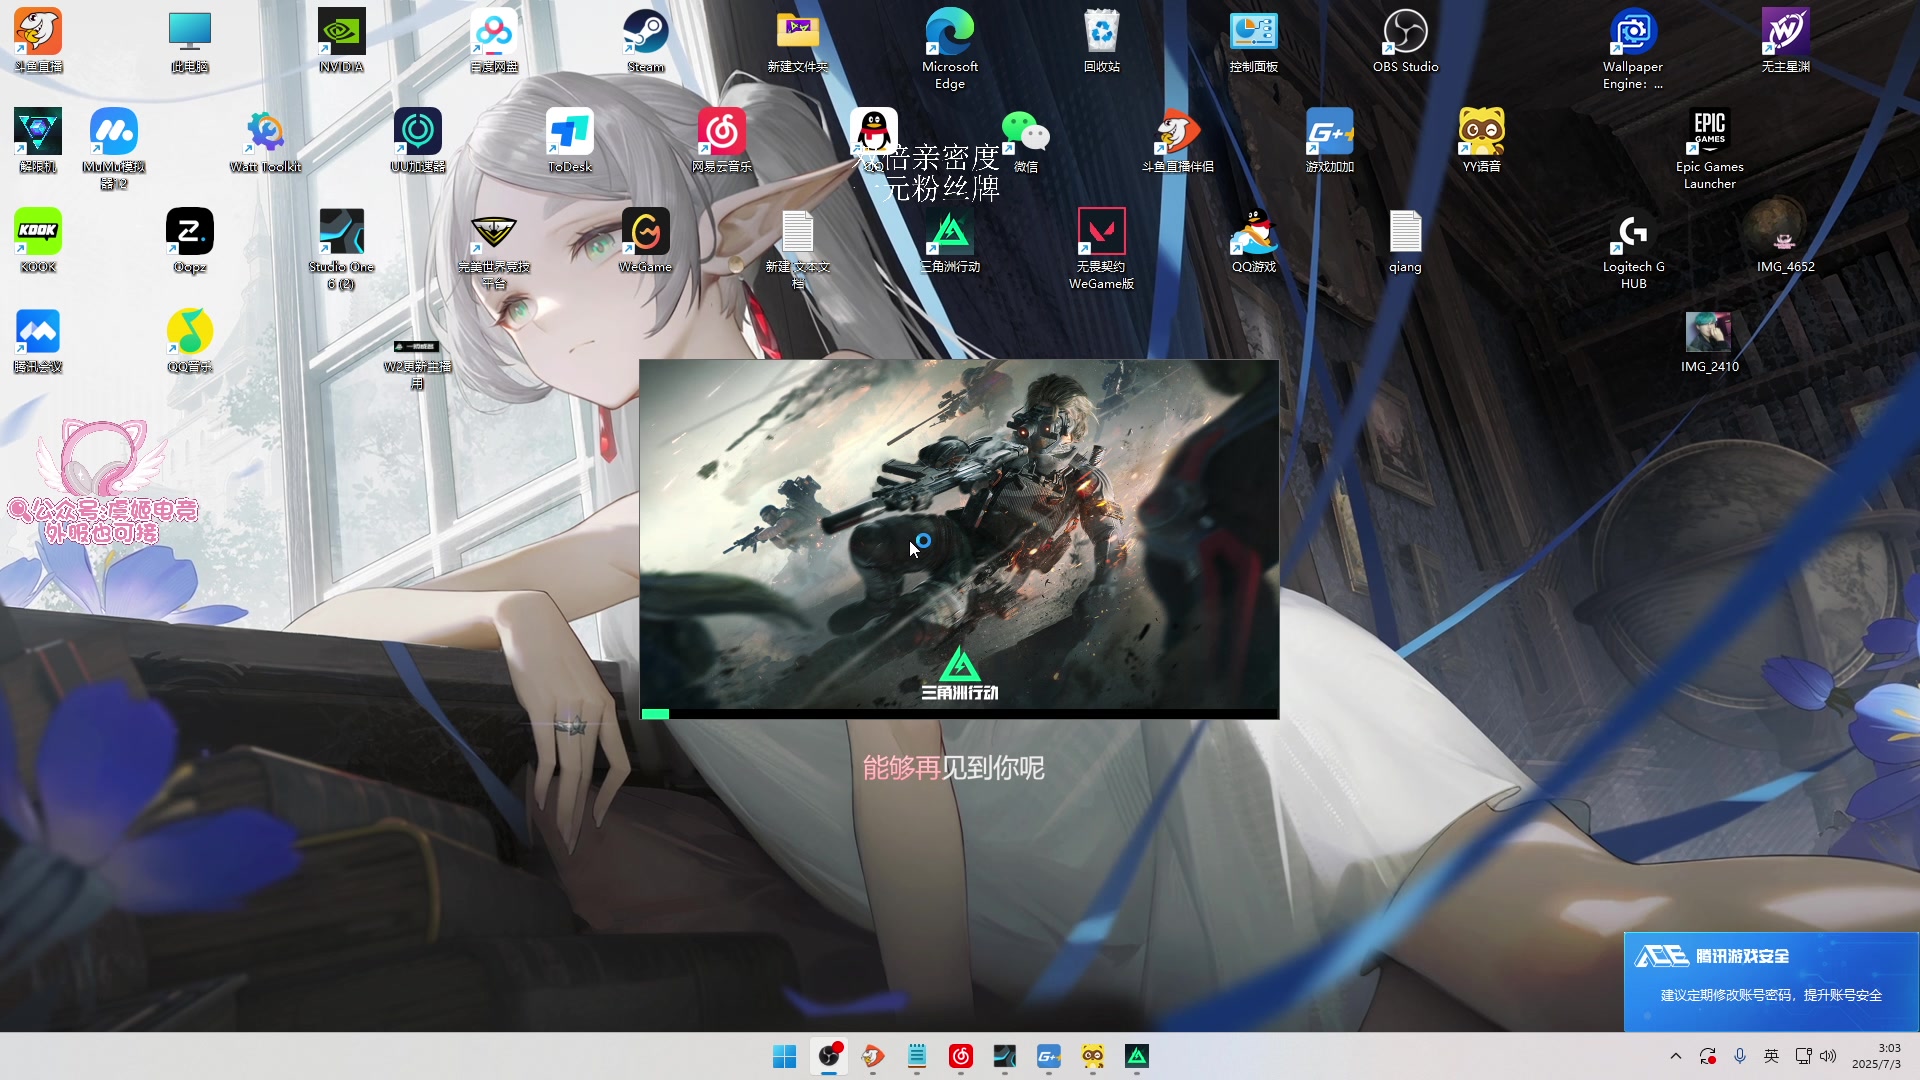
Task: Open the UU加速器 desktop shortcut
Action: [x=418, y=140]
